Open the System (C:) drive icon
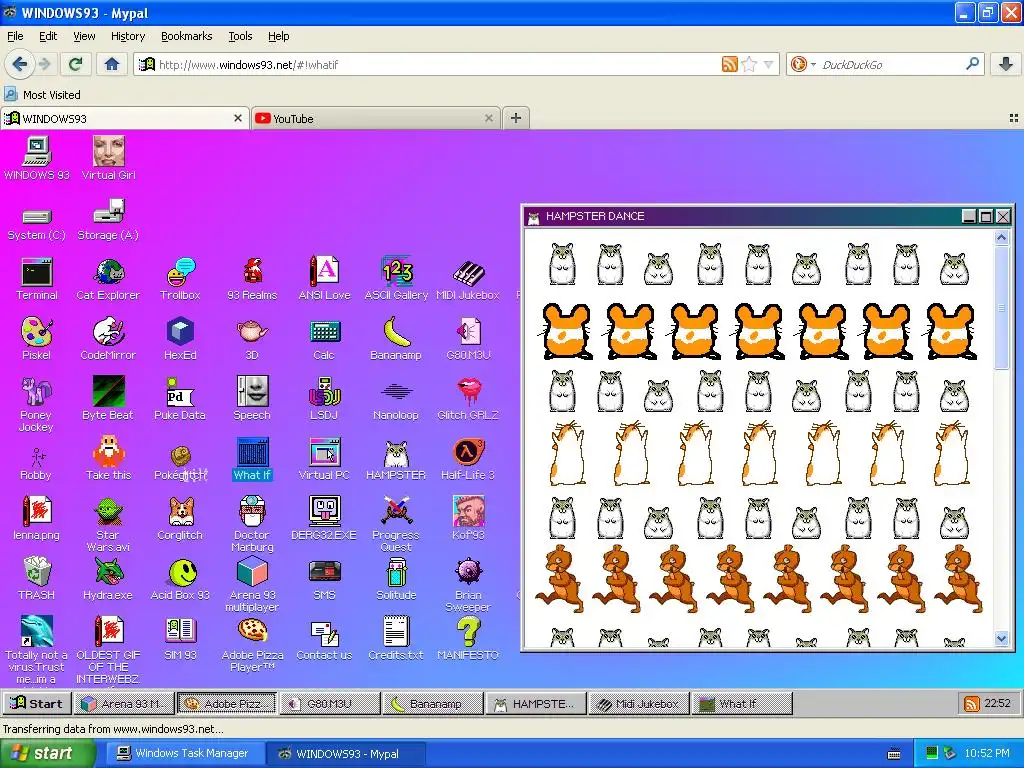 [x=37, y=225]
